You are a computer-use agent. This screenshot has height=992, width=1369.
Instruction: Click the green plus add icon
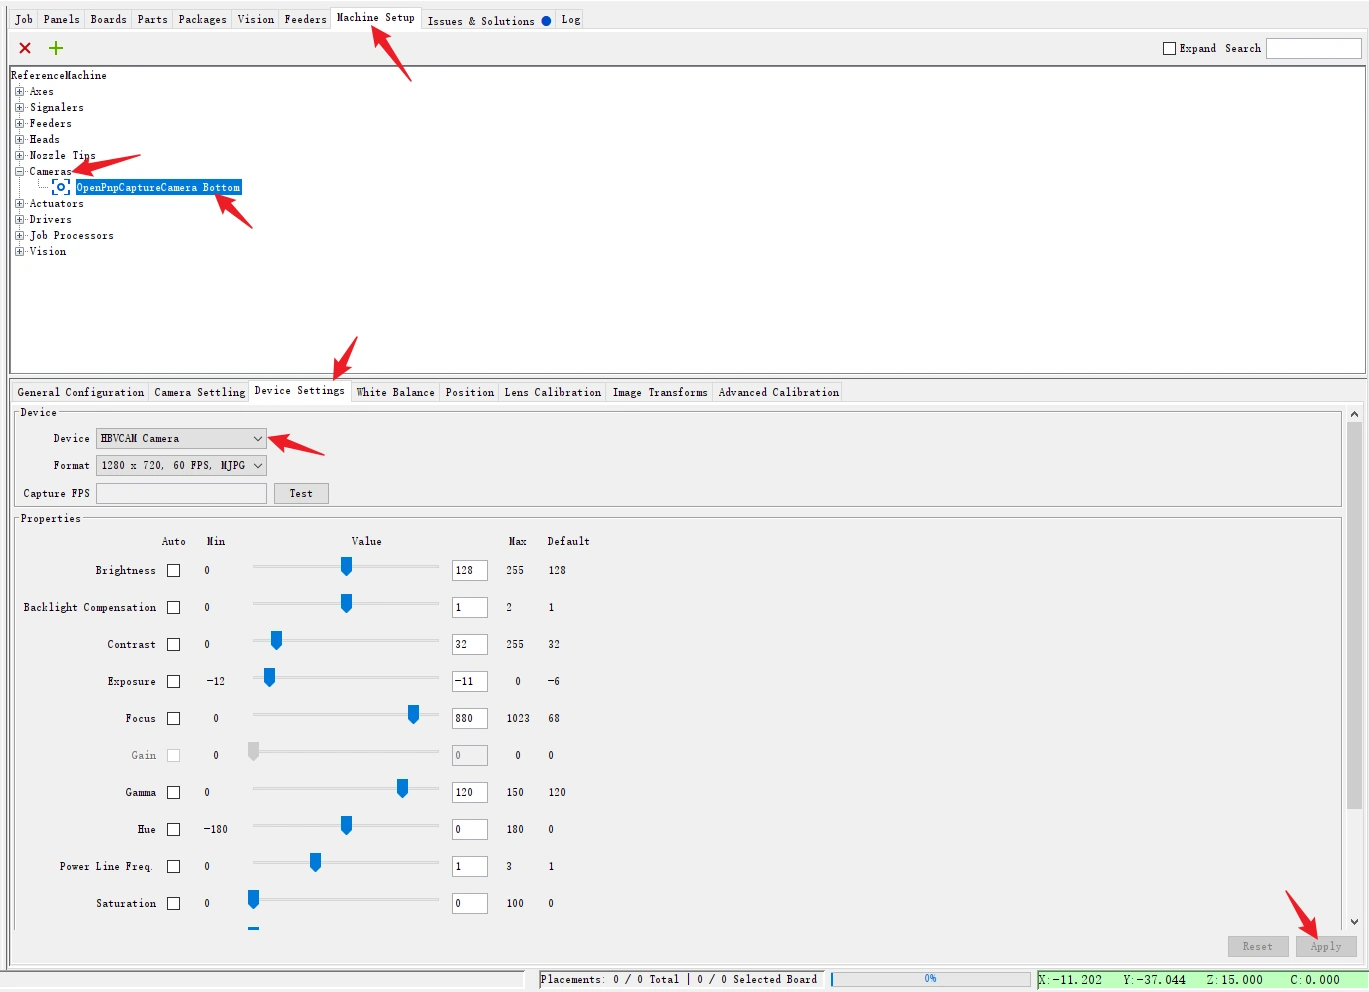coord(56,48)
